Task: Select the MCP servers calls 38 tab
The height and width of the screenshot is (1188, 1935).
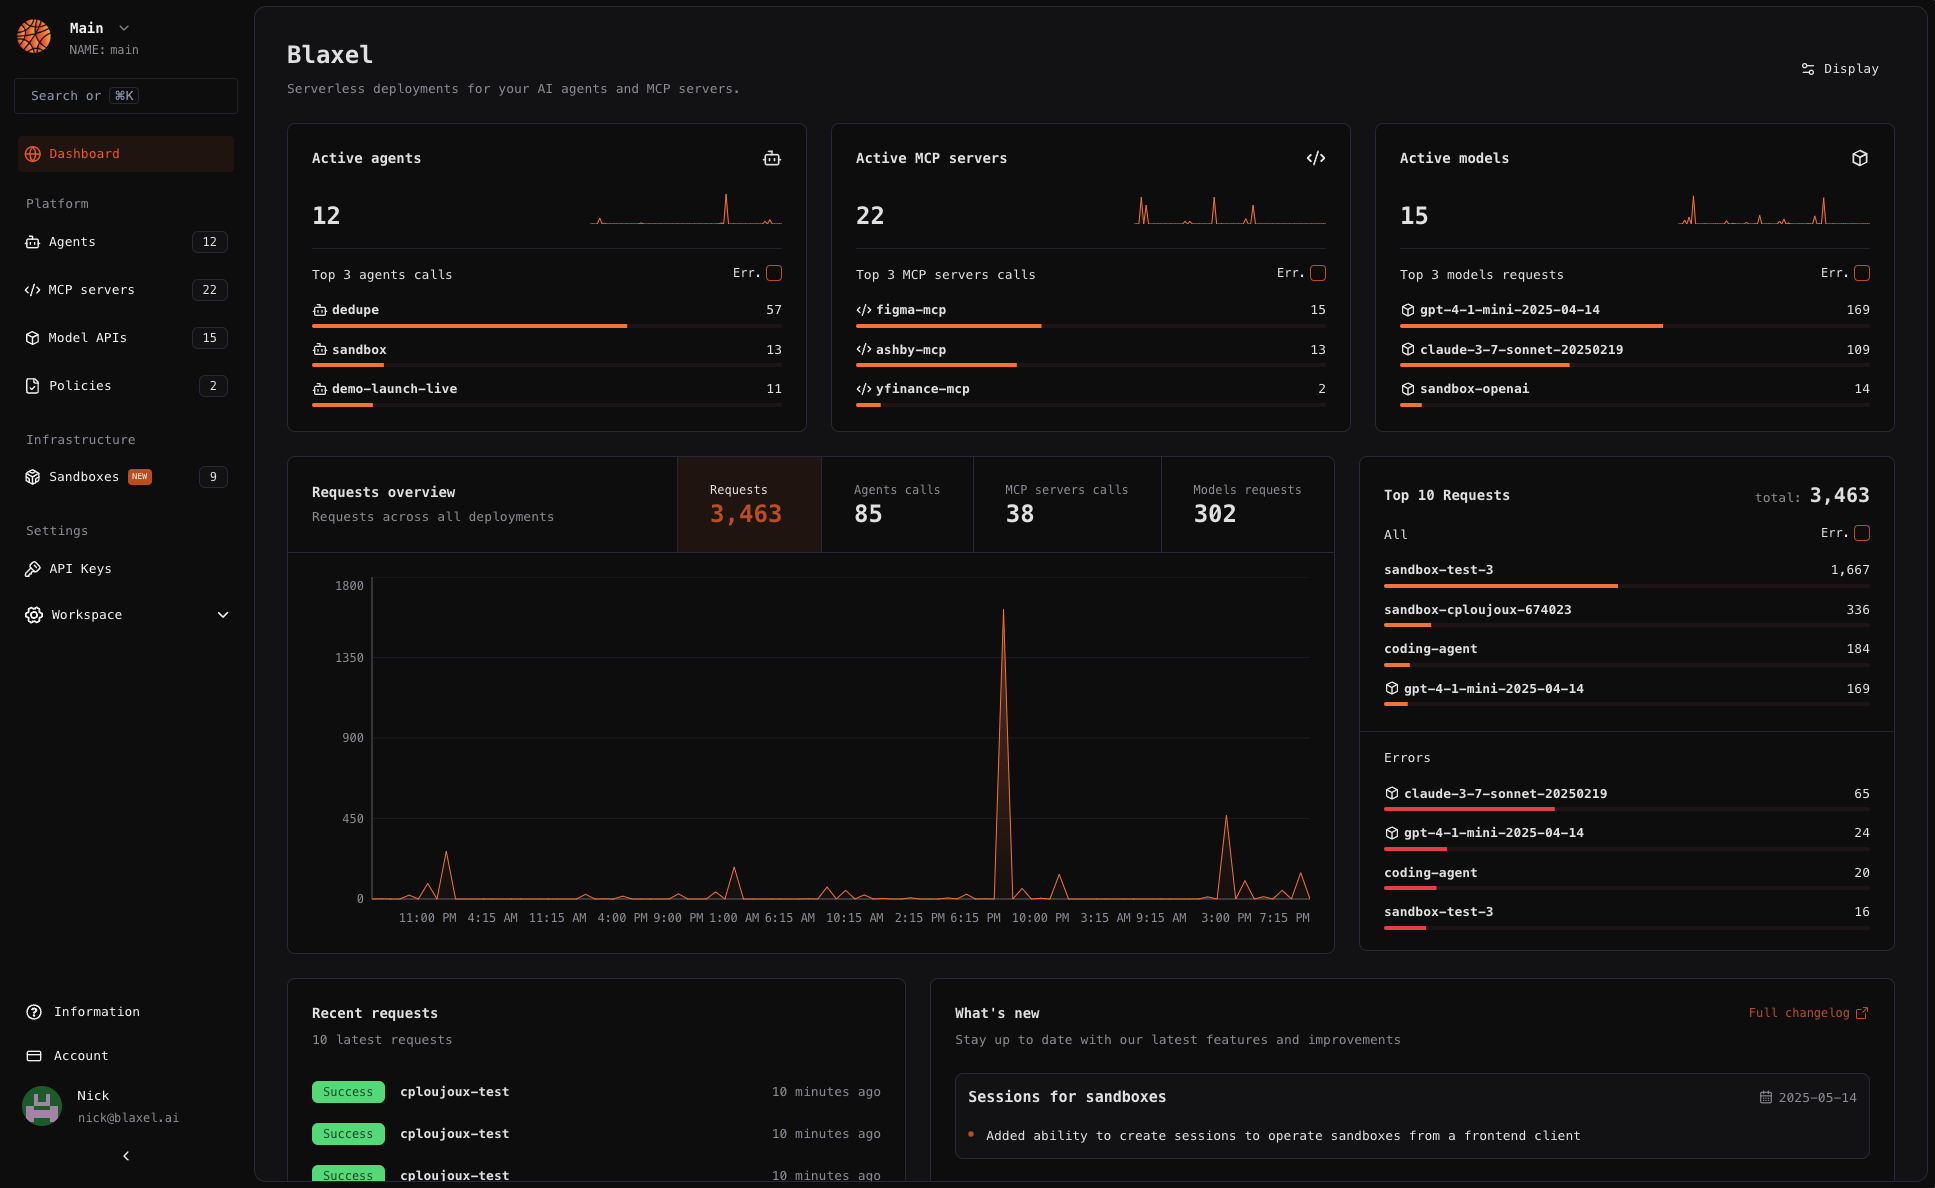Action: tap(1067, 505)
